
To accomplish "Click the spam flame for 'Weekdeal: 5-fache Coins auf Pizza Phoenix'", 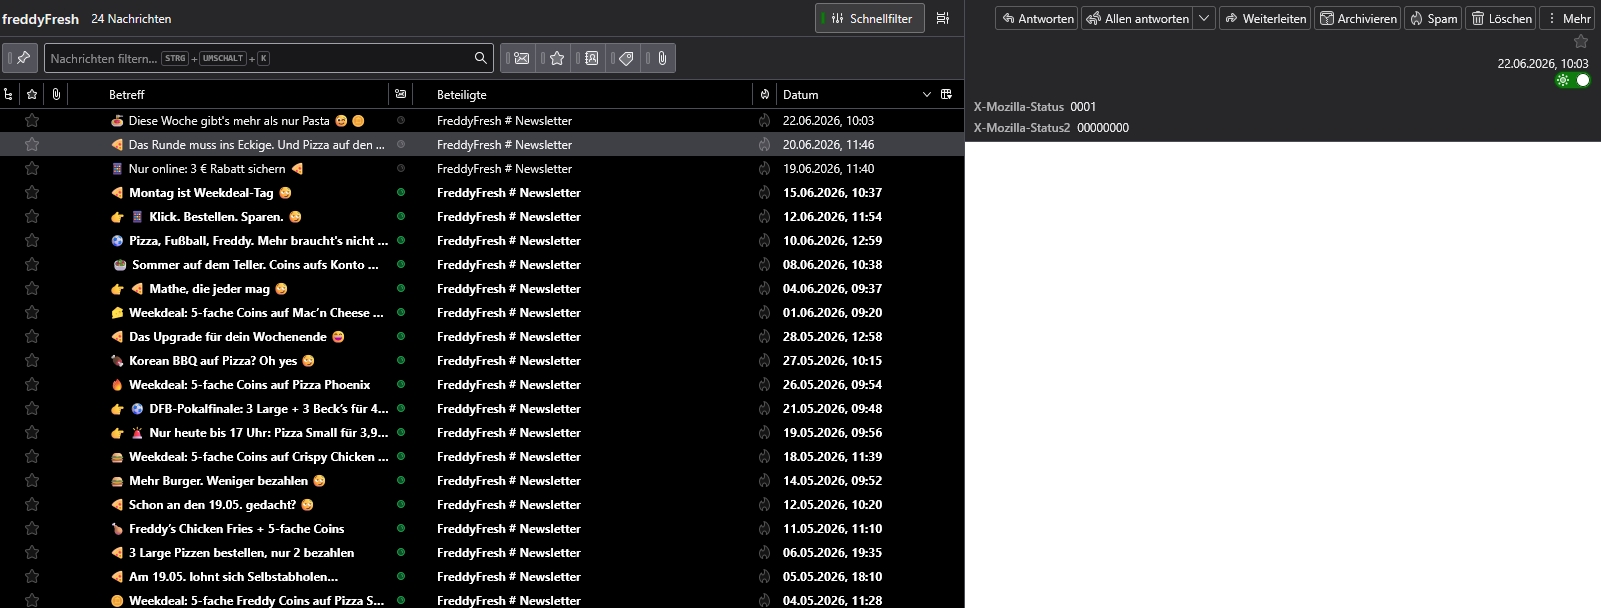I will [765, 384].
